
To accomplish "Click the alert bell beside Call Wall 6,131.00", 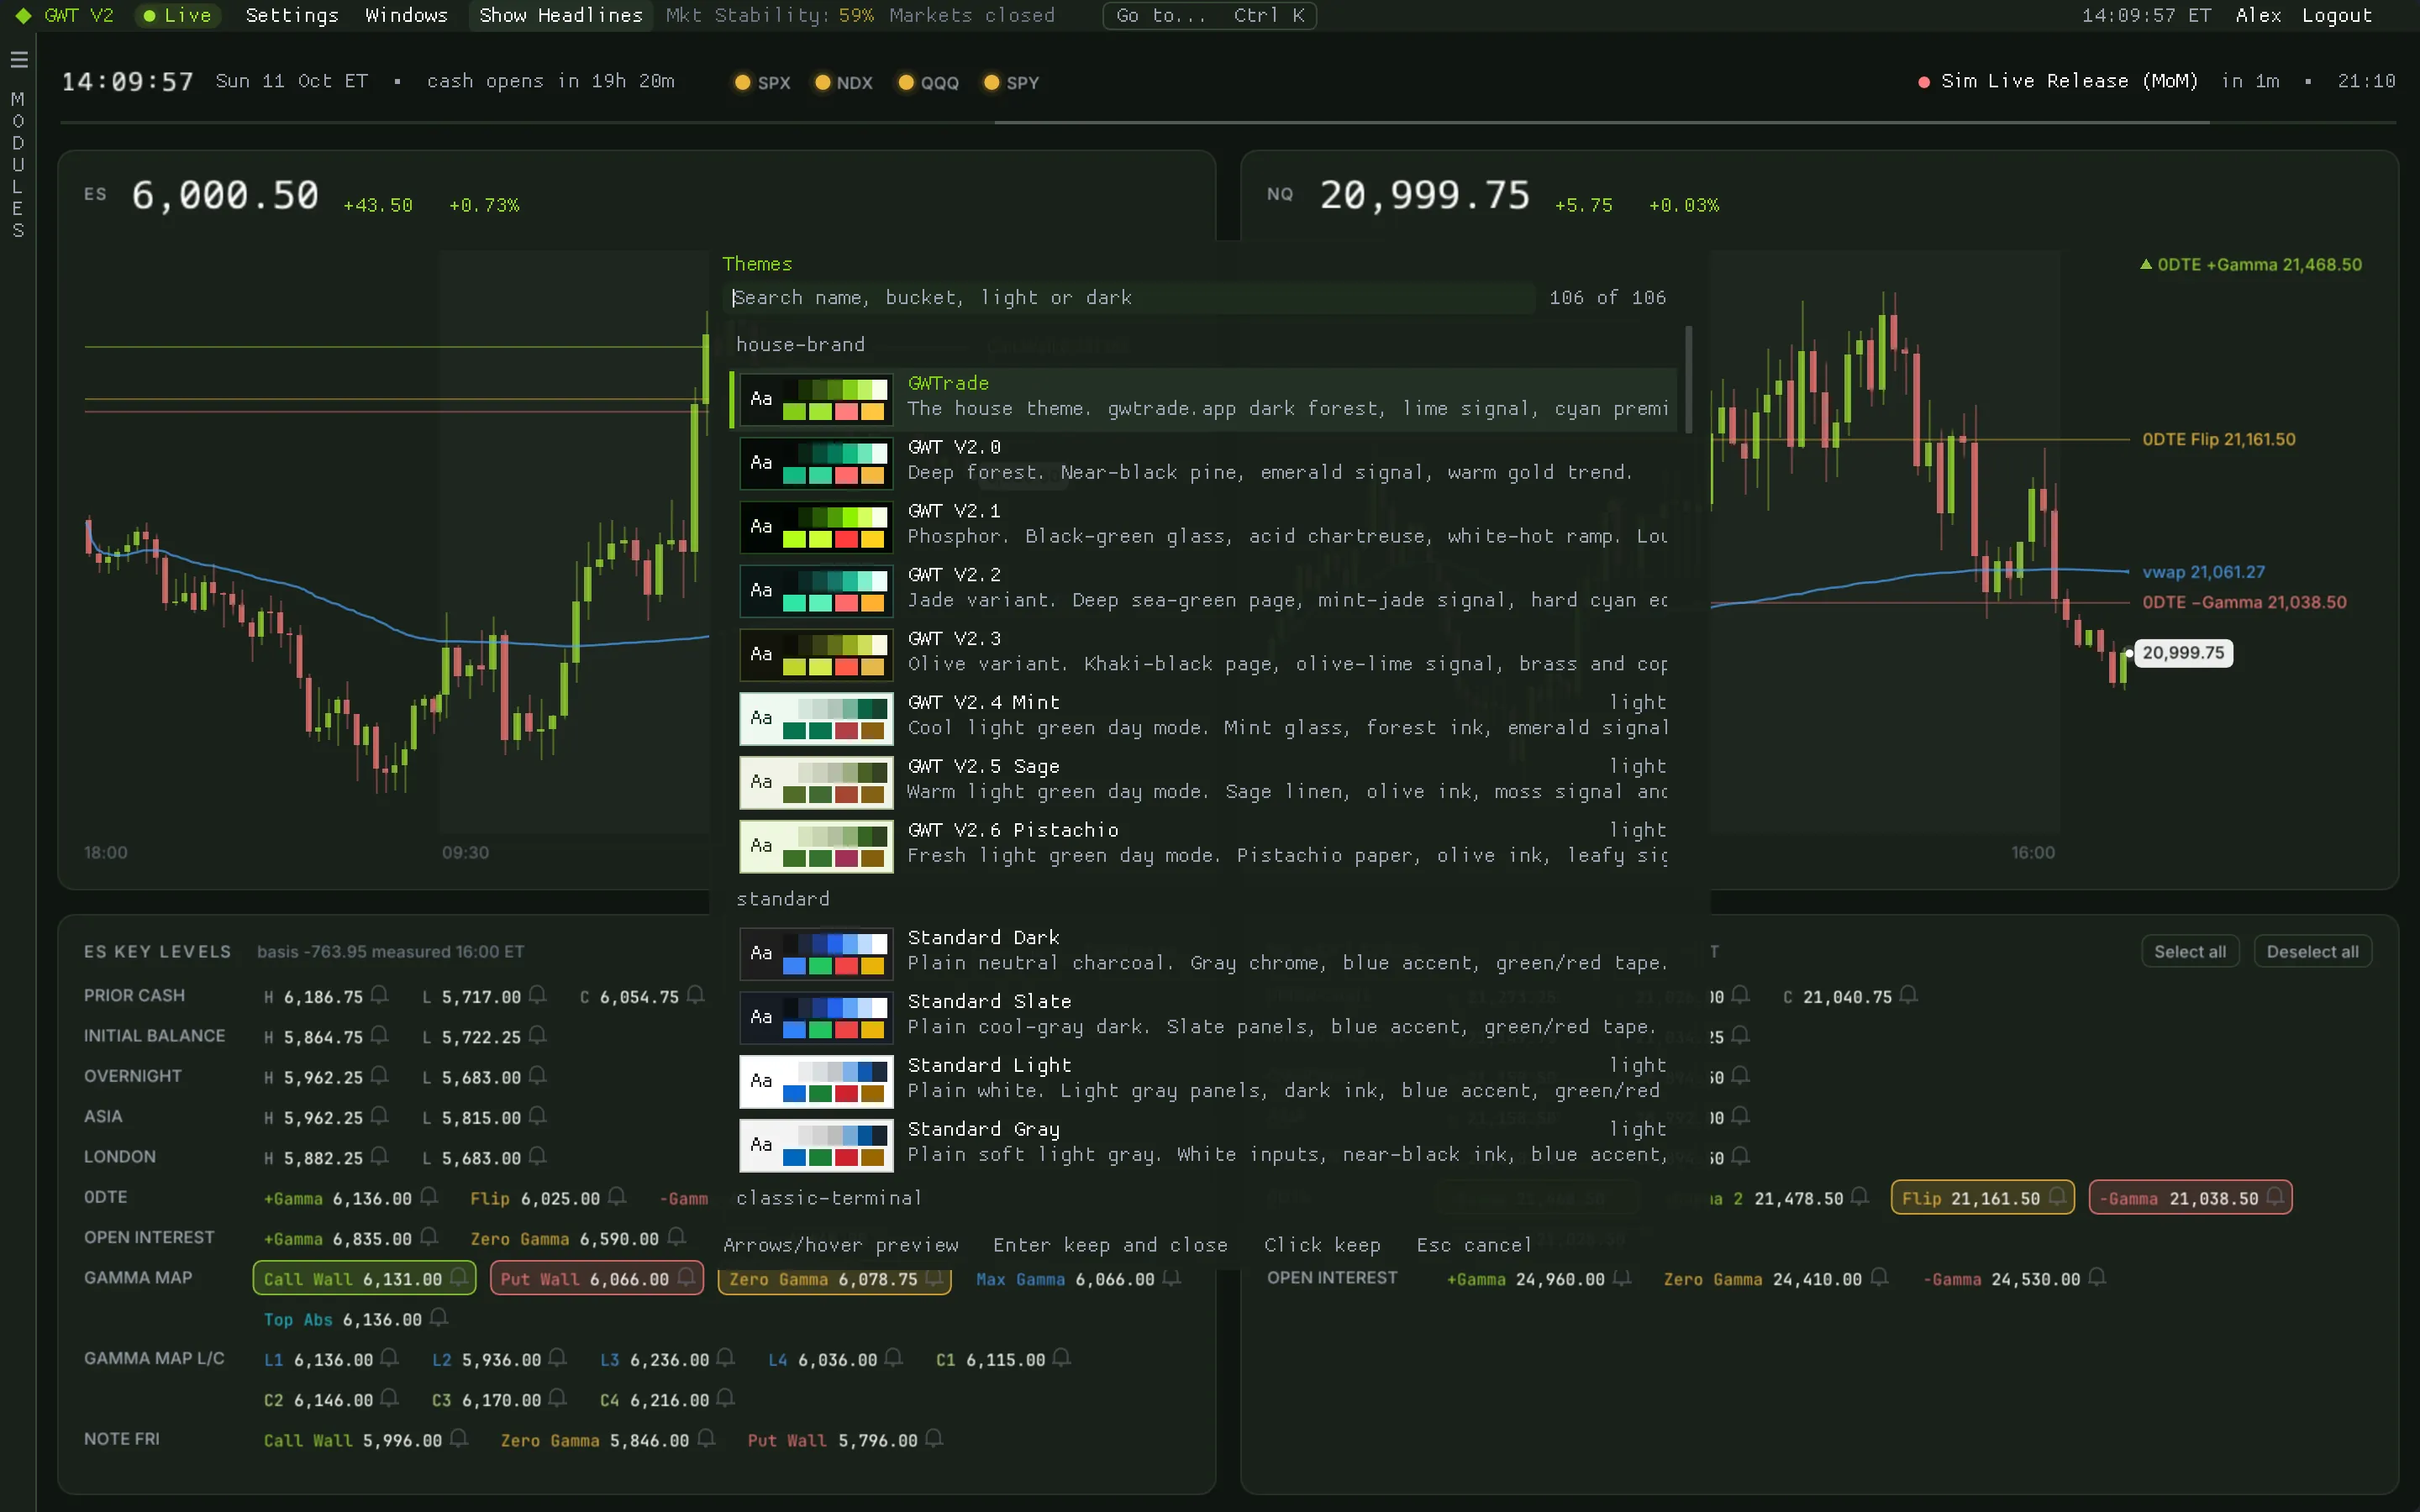I will tap(459, 1277).
